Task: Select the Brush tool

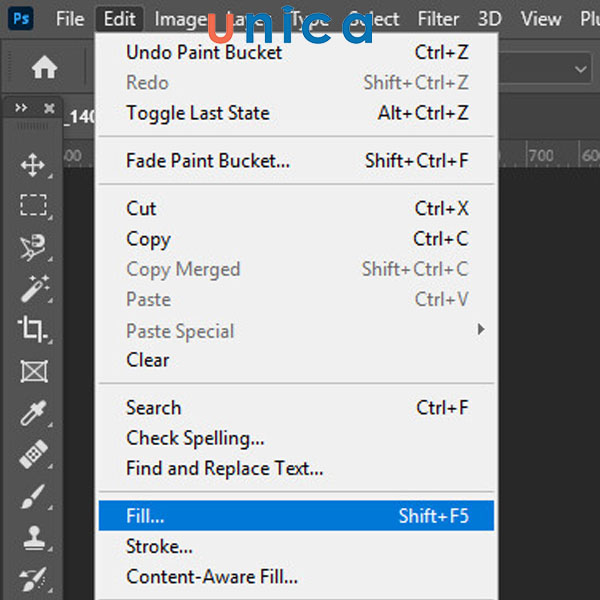Action: click(x=33, y=497)
